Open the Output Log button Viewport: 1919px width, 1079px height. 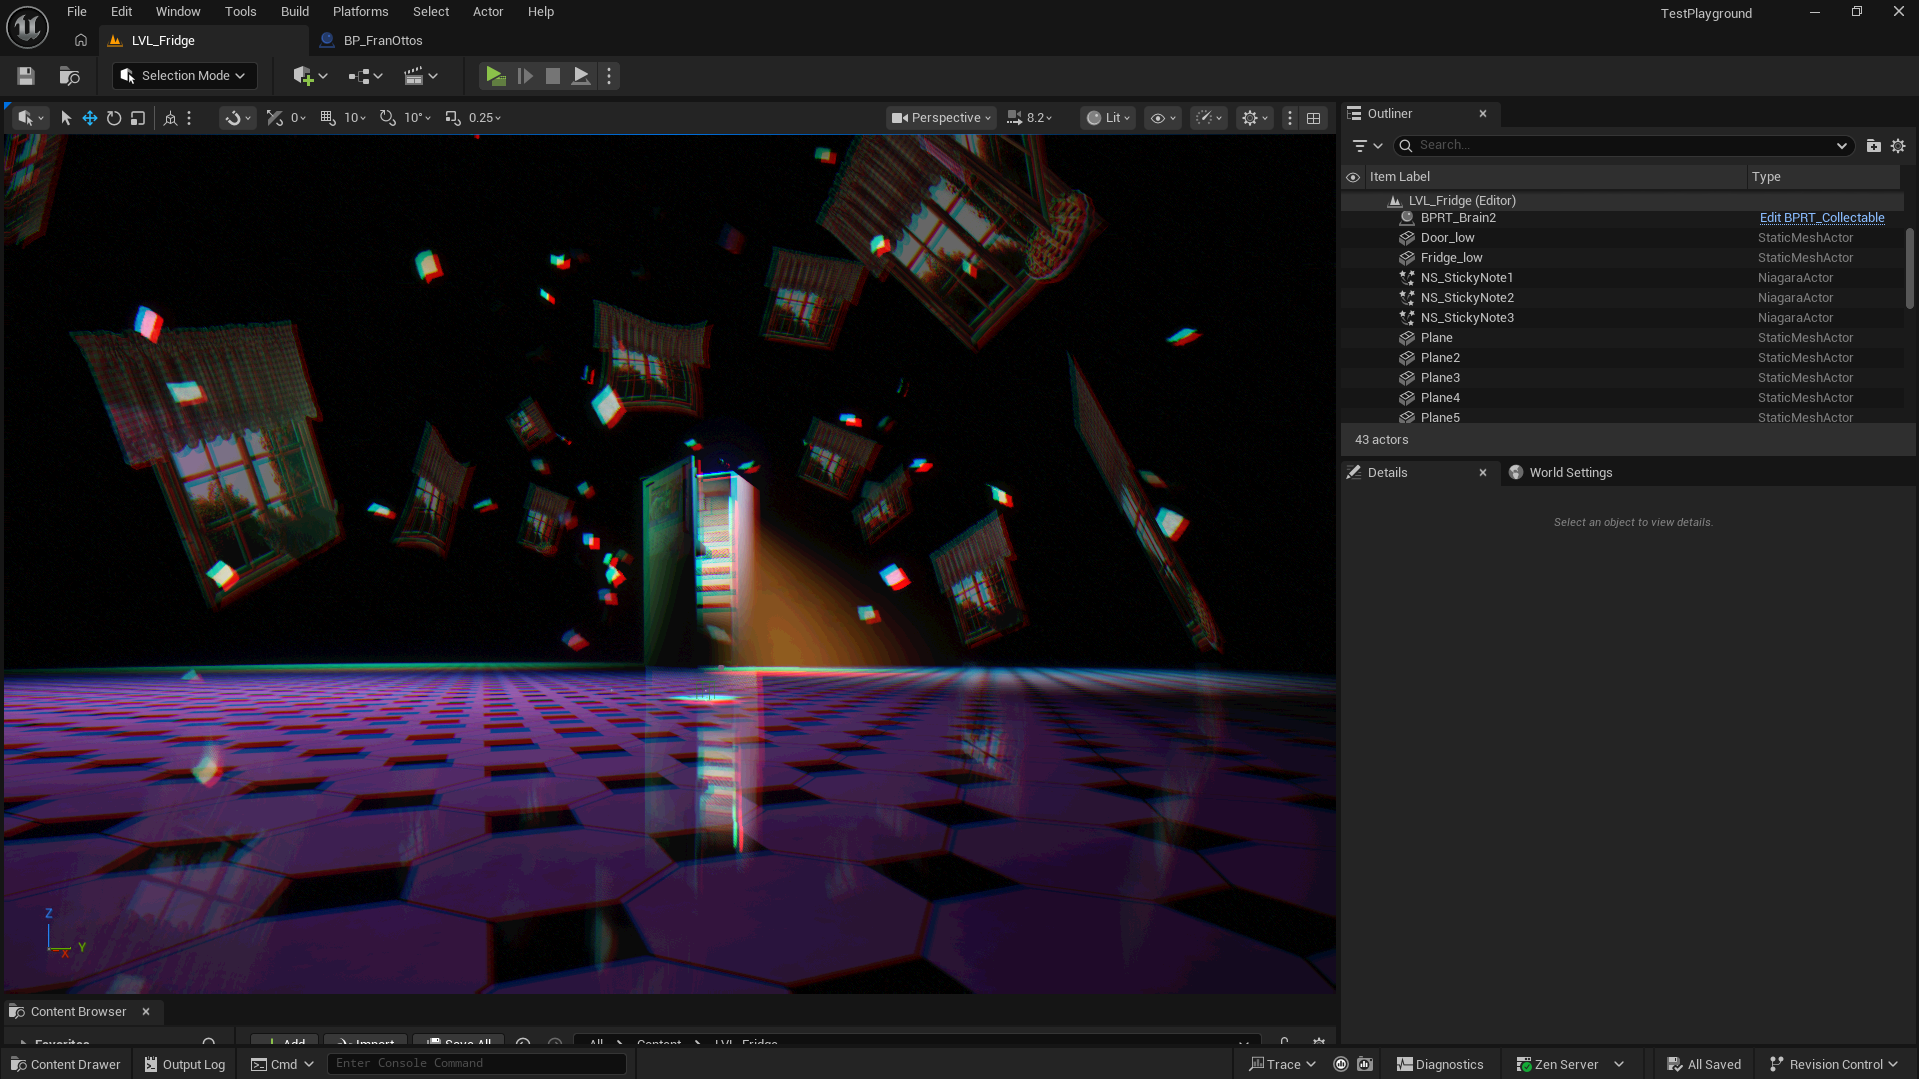tap(185, 1064)
